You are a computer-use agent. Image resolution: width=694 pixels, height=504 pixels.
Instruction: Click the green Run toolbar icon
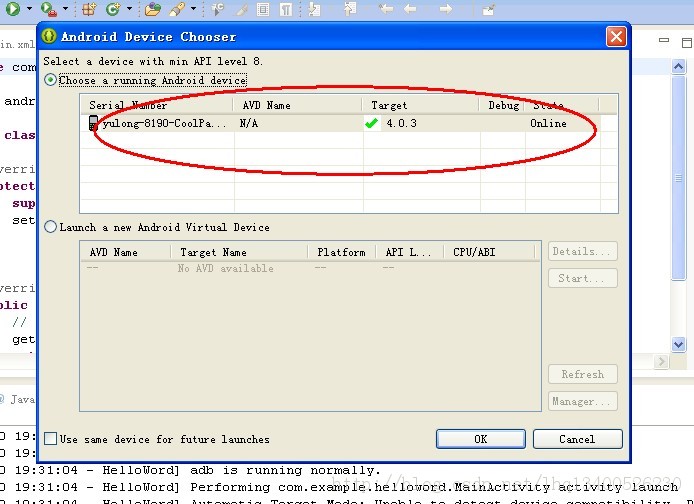[12, 8]
